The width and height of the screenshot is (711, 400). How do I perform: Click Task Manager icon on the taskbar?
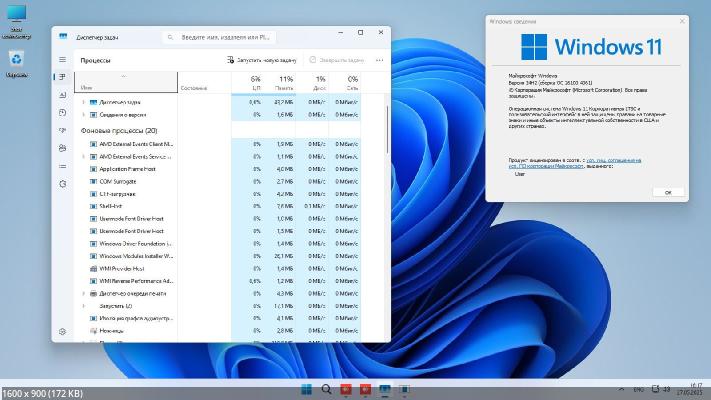tap(385, 389)
